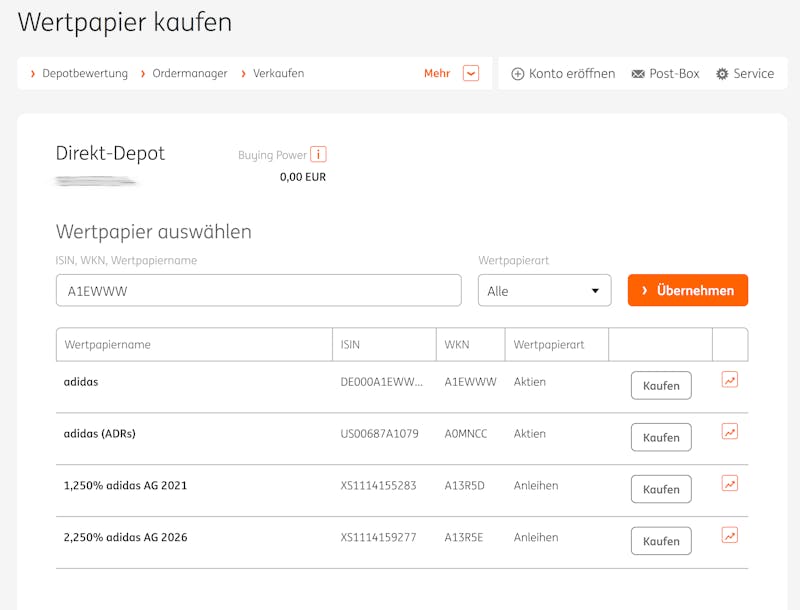Click the plus icon beside Konto eröffnen

point(517,74)
